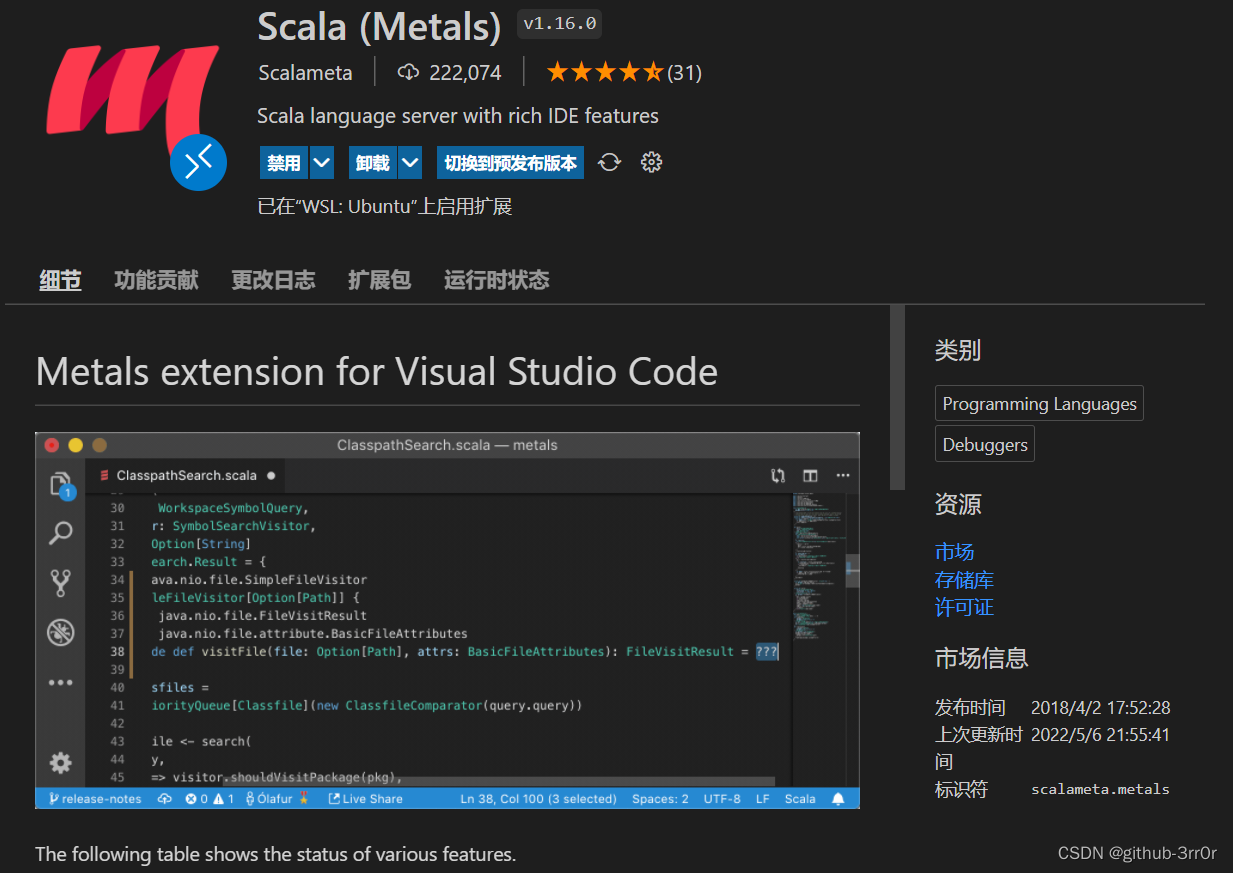Click the more actions icon in the embedded editor
1233x873 pixels.
tap(843, 475)
